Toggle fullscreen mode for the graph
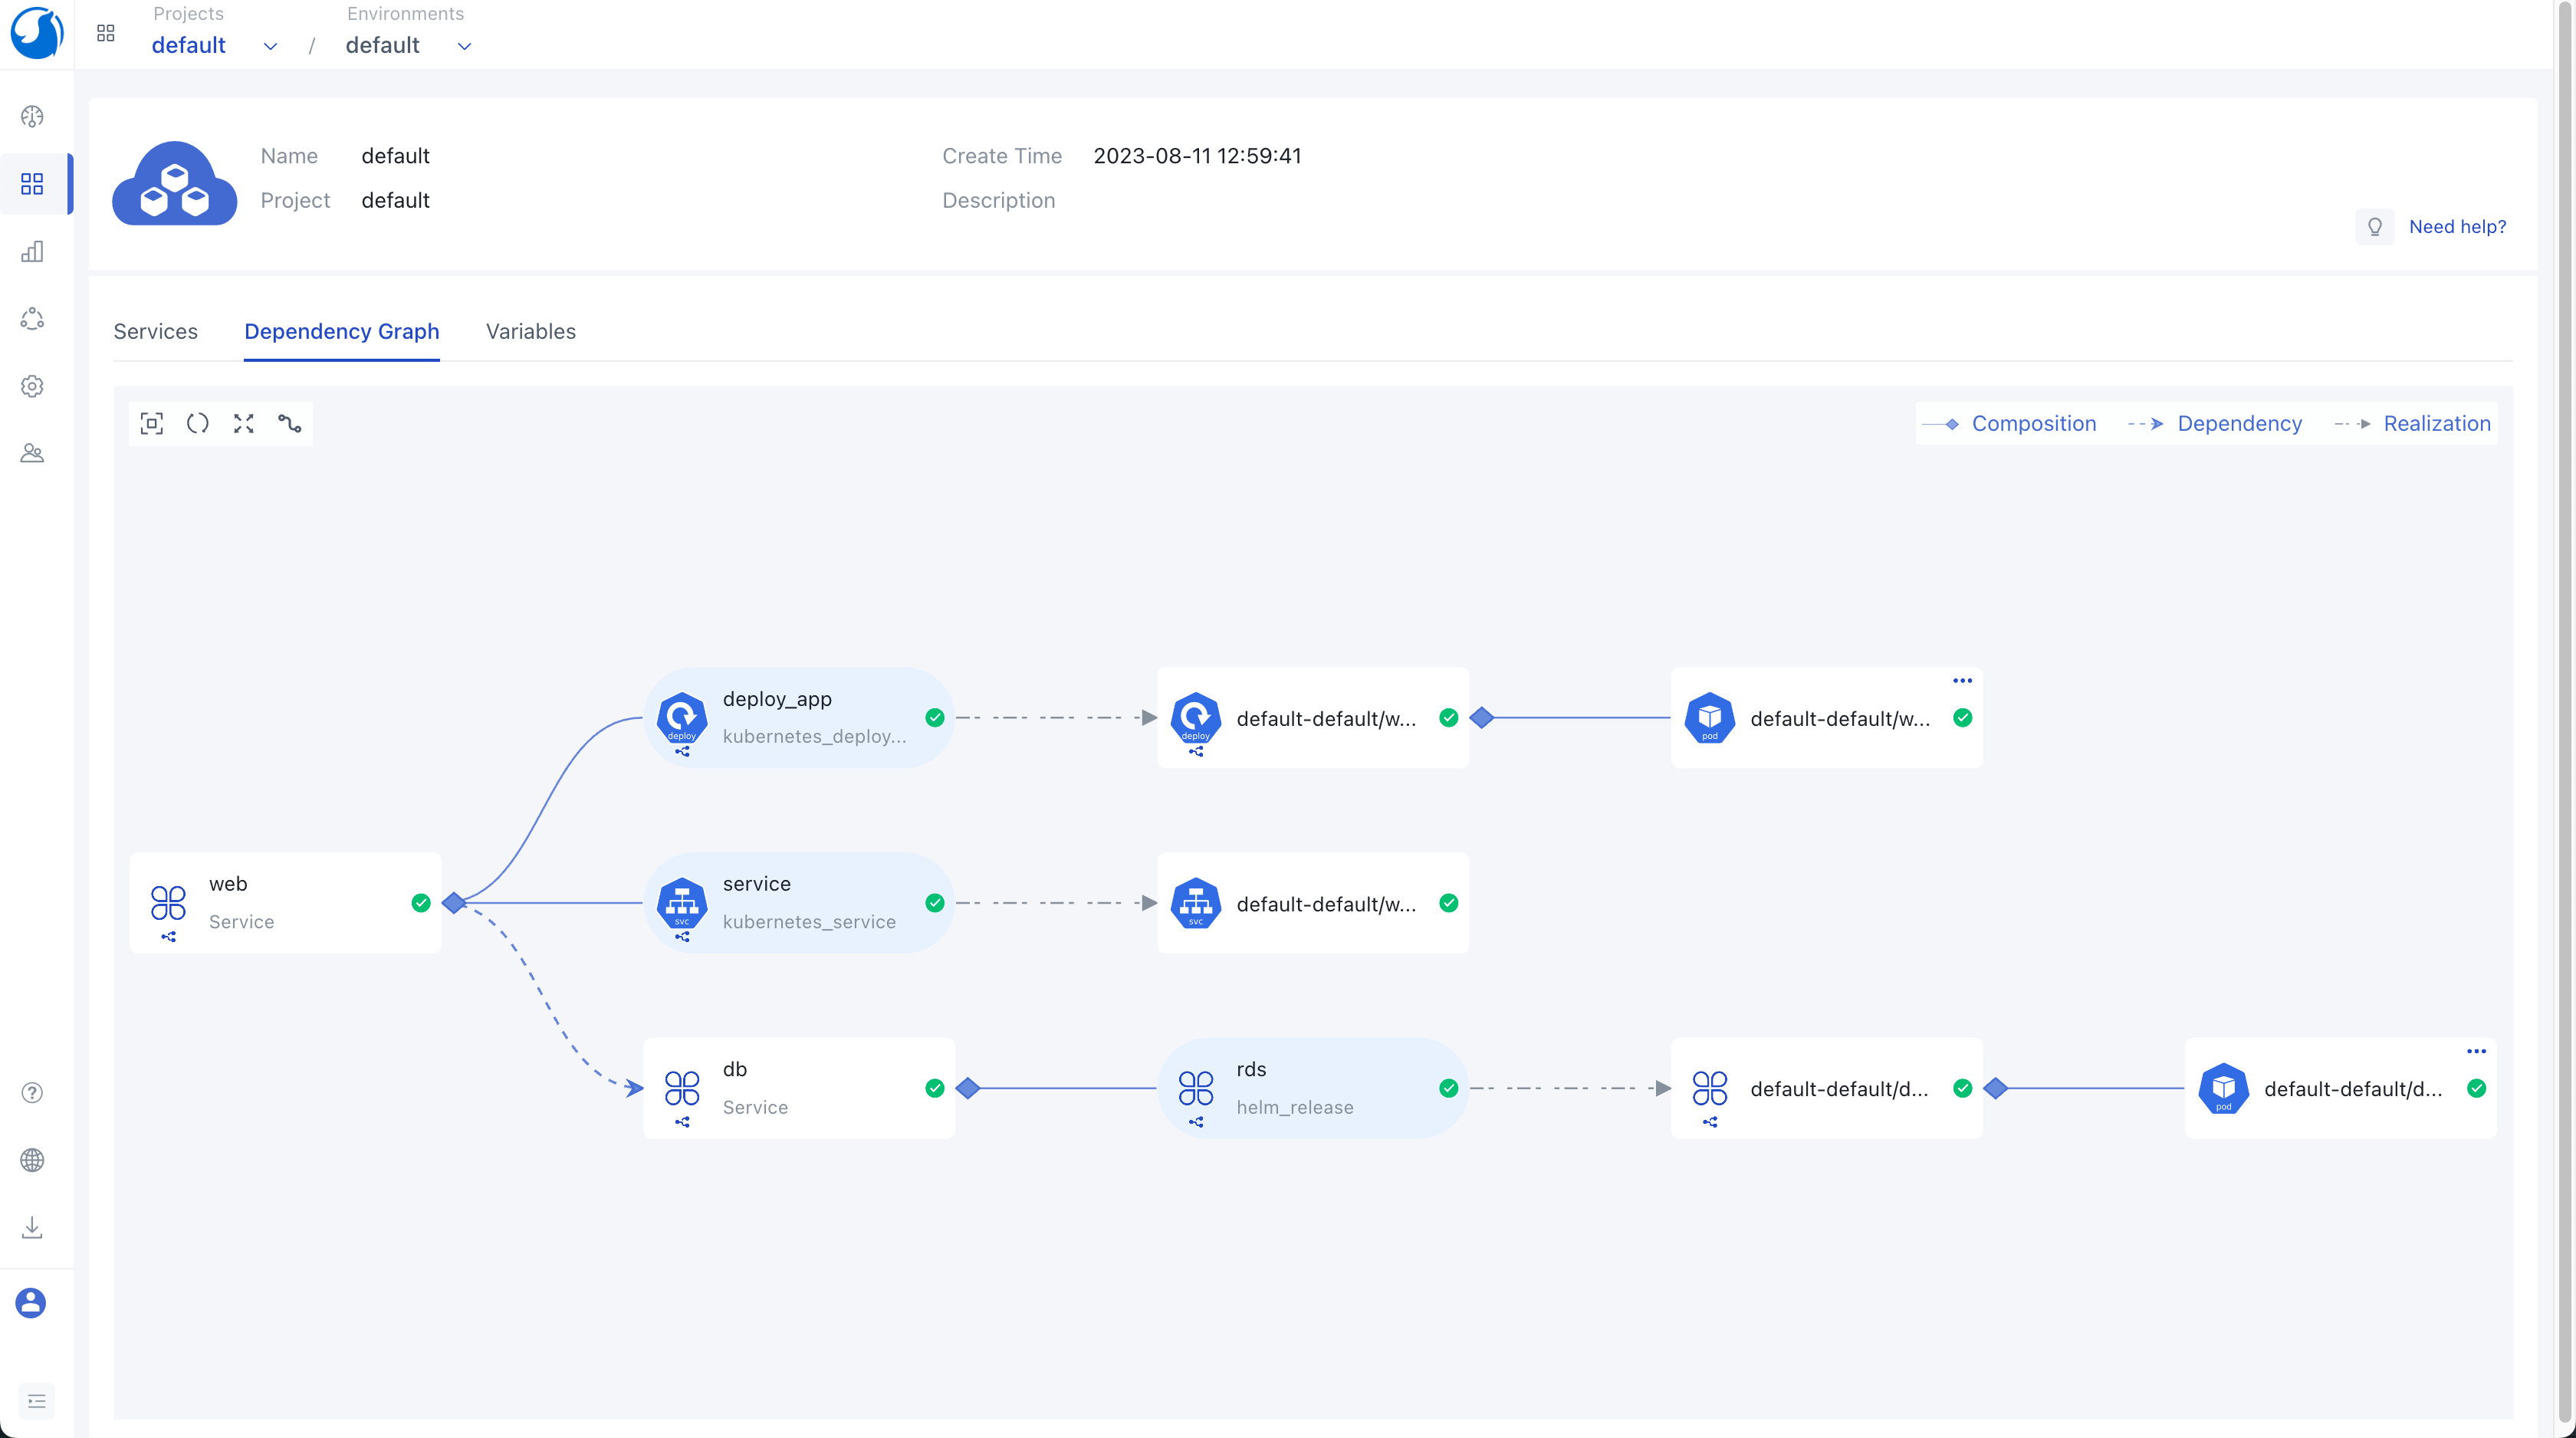 click(244, 424)
